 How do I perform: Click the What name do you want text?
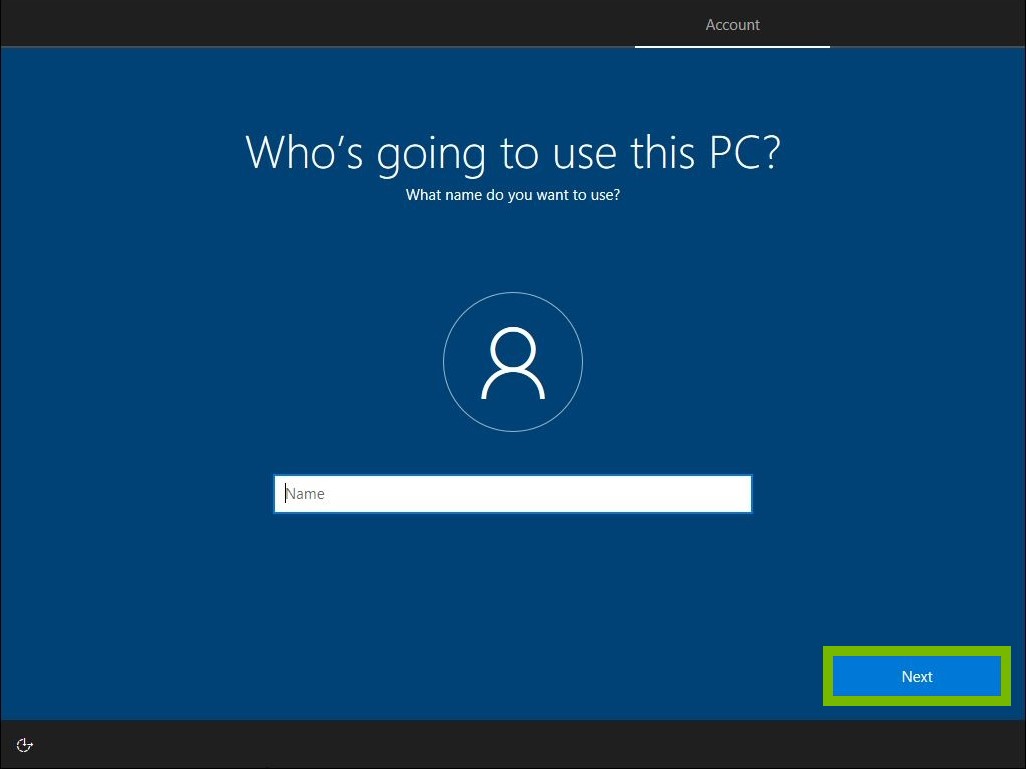(x=513, y=195)
